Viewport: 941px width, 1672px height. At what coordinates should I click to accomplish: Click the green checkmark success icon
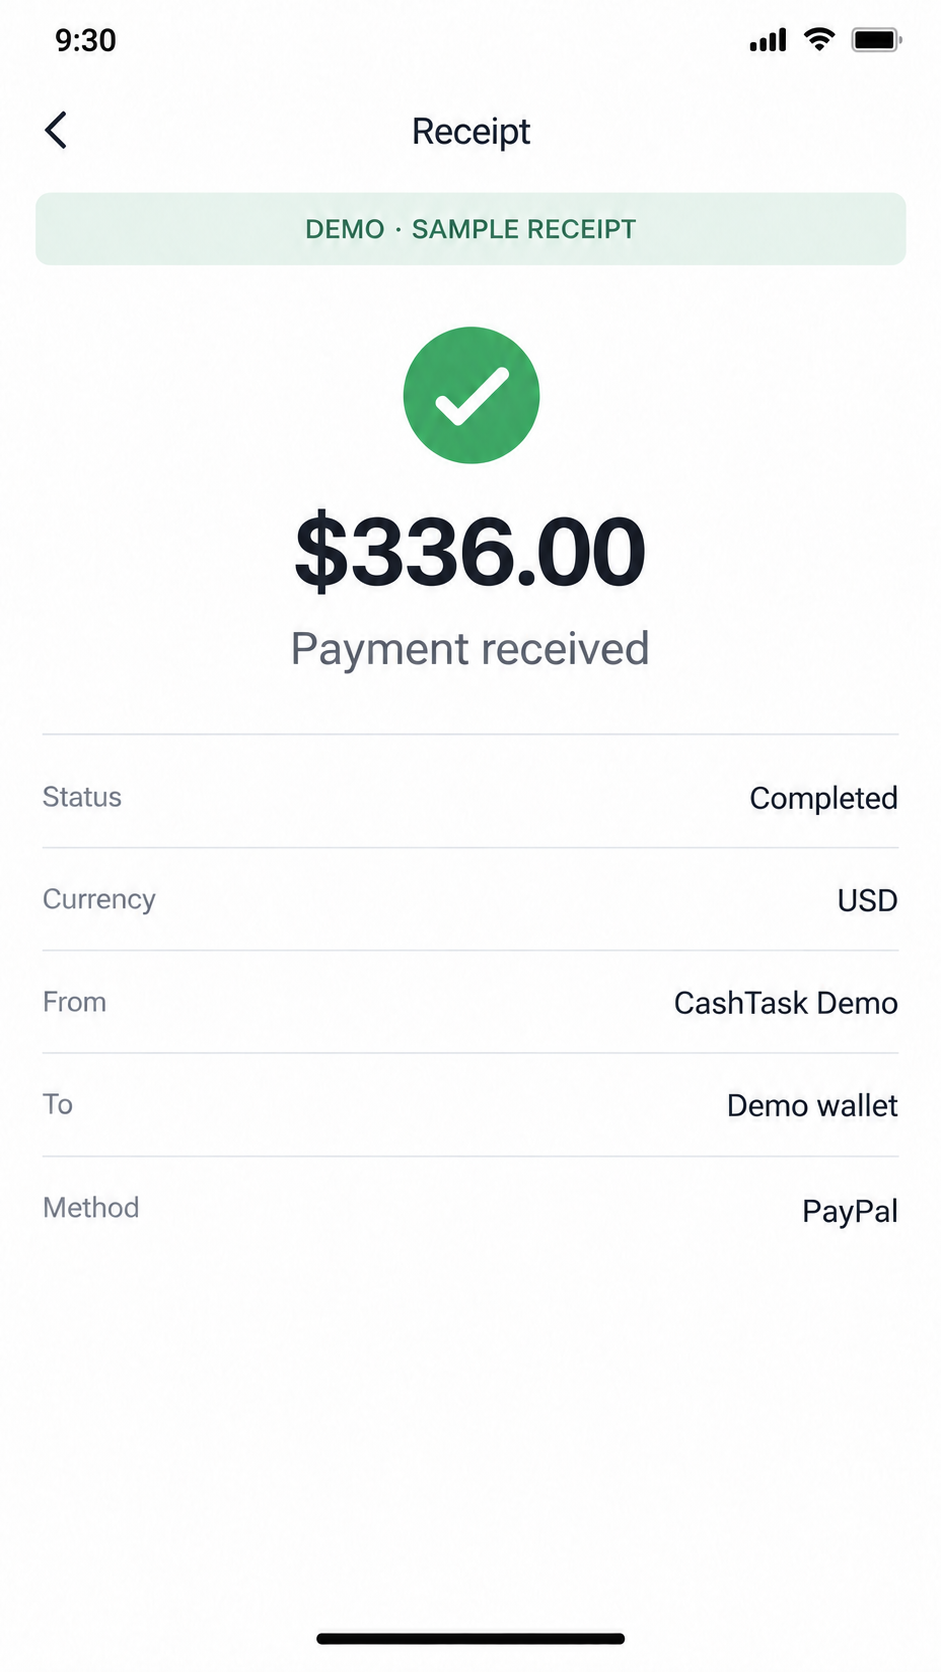tap(471, 395)
